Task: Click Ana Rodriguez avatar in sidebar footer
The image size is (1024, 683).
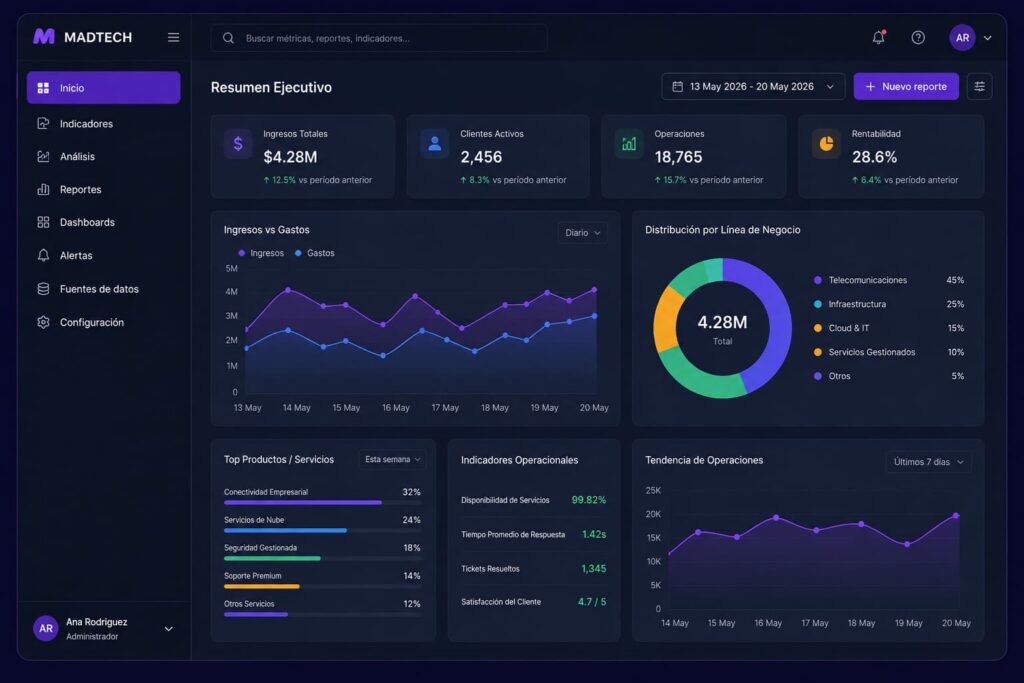Action: click(x=46, y=628)
